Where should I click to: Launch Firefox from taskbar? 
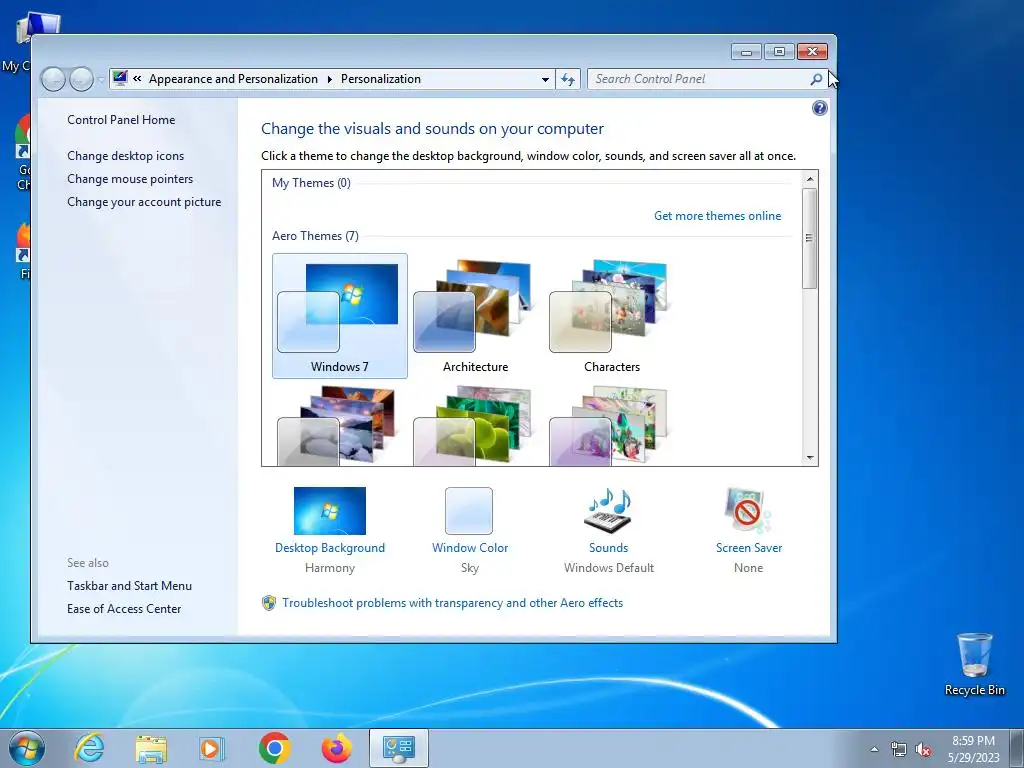(x=336, y=748)
